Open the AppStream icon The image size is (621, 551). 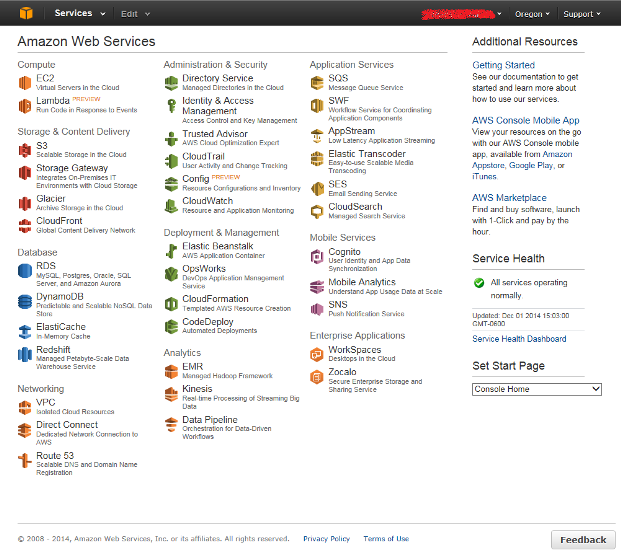click(317, 136)
